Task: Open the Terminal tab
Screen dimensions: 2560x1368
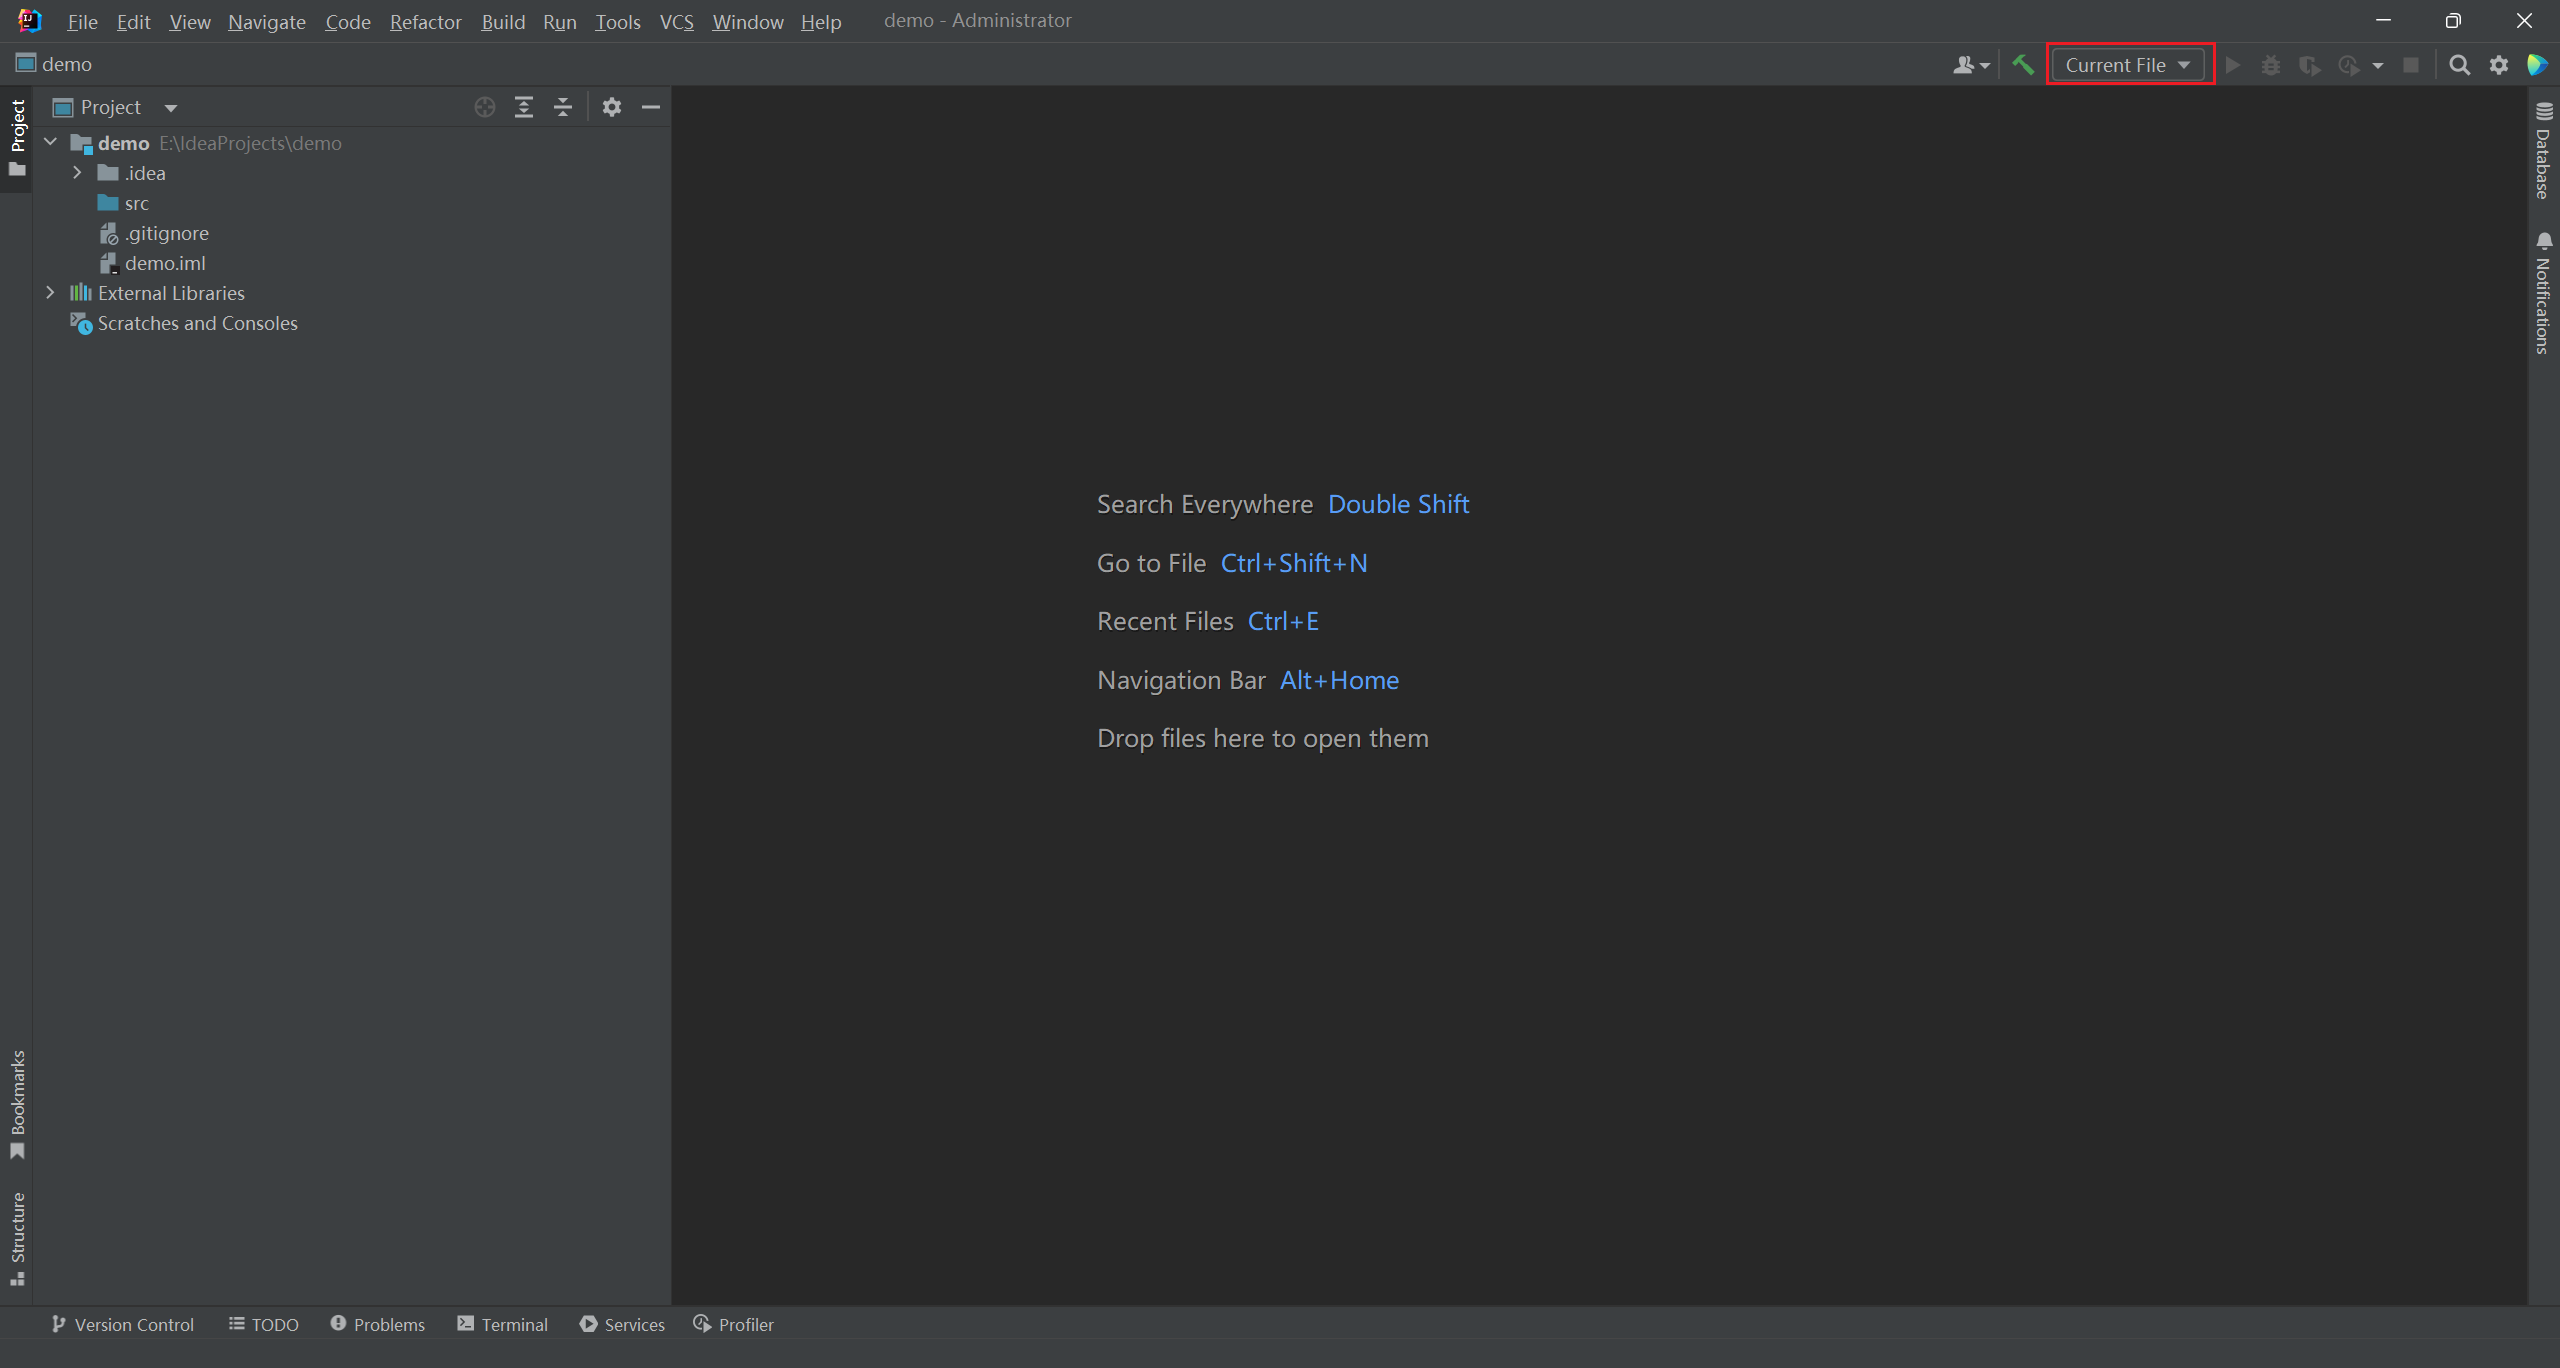Action: 503,1324
